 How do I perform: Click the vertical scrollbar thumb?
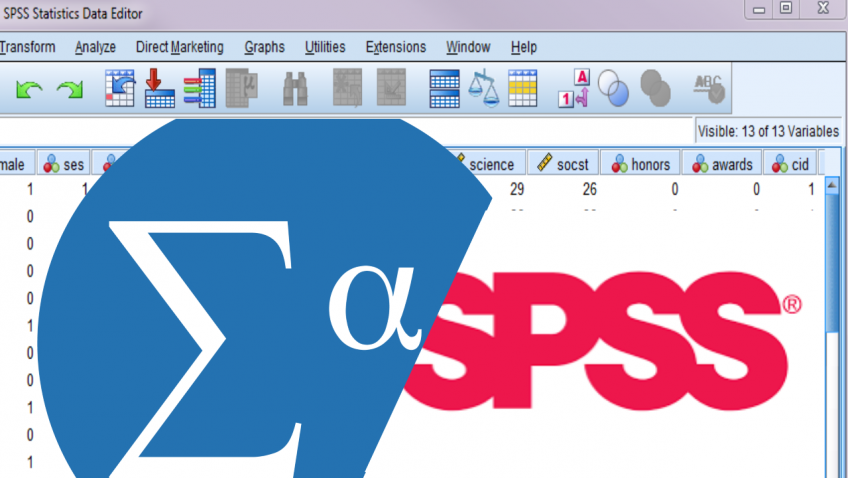pos(832,265)
